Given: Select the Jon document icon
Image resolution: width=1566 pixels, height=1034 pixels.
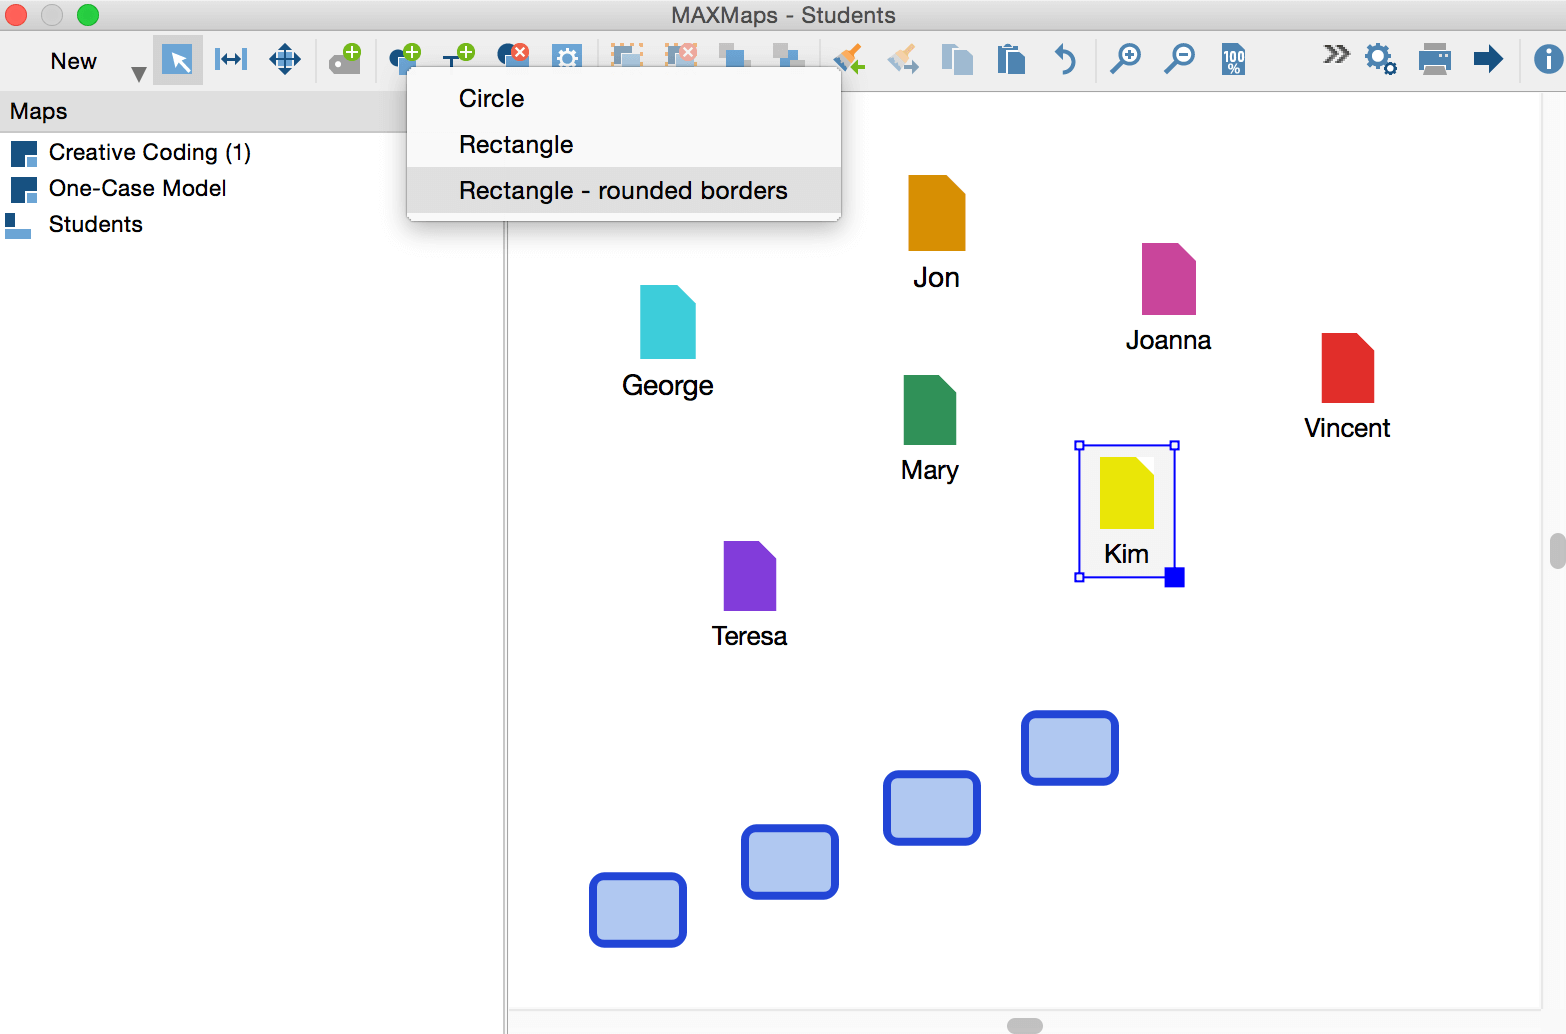Looking at the screenshot, I should click(x=937, y=213).
